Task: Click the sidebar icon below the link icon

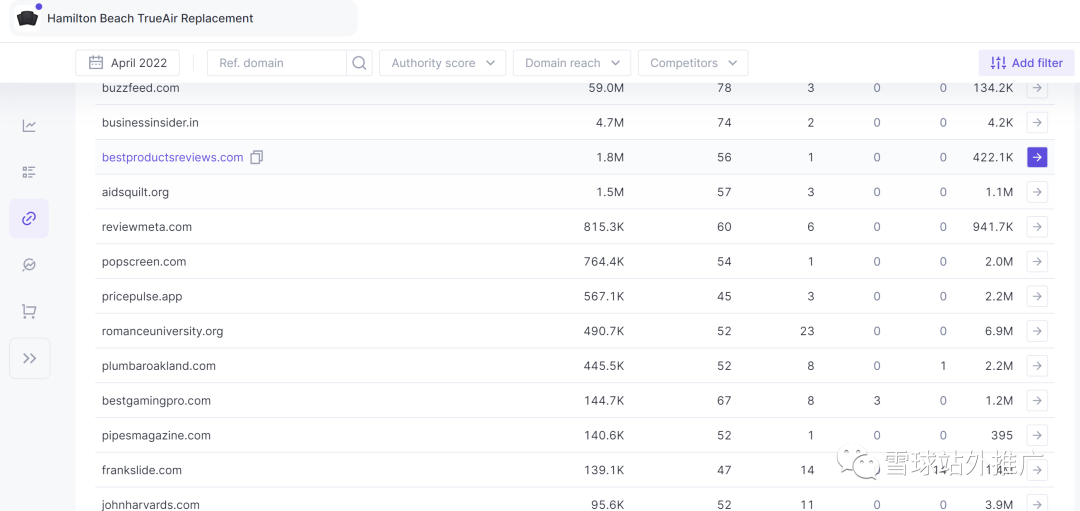Action: pos(29,265)
